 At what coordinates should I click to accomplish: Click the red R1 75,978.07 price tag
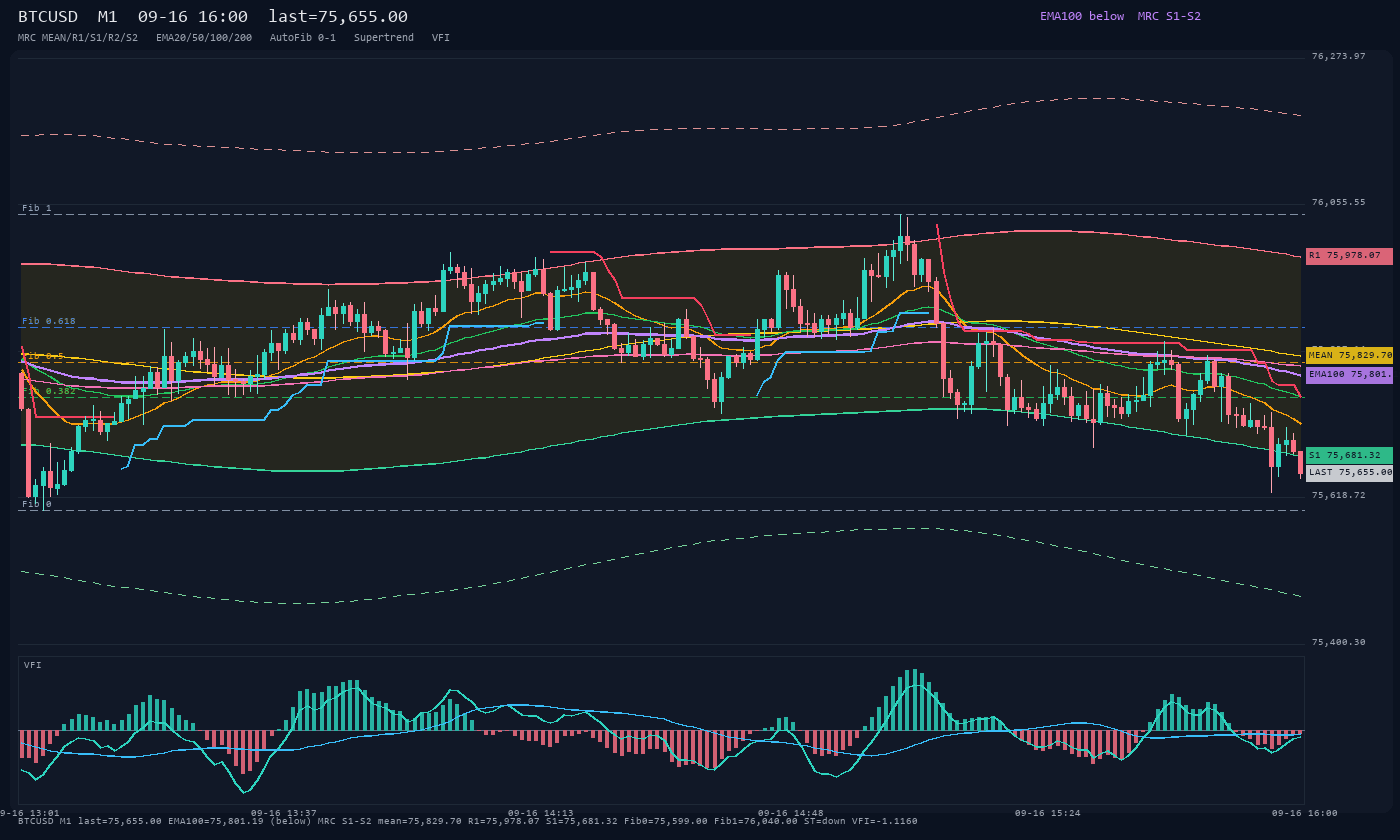coord(1349,256)
